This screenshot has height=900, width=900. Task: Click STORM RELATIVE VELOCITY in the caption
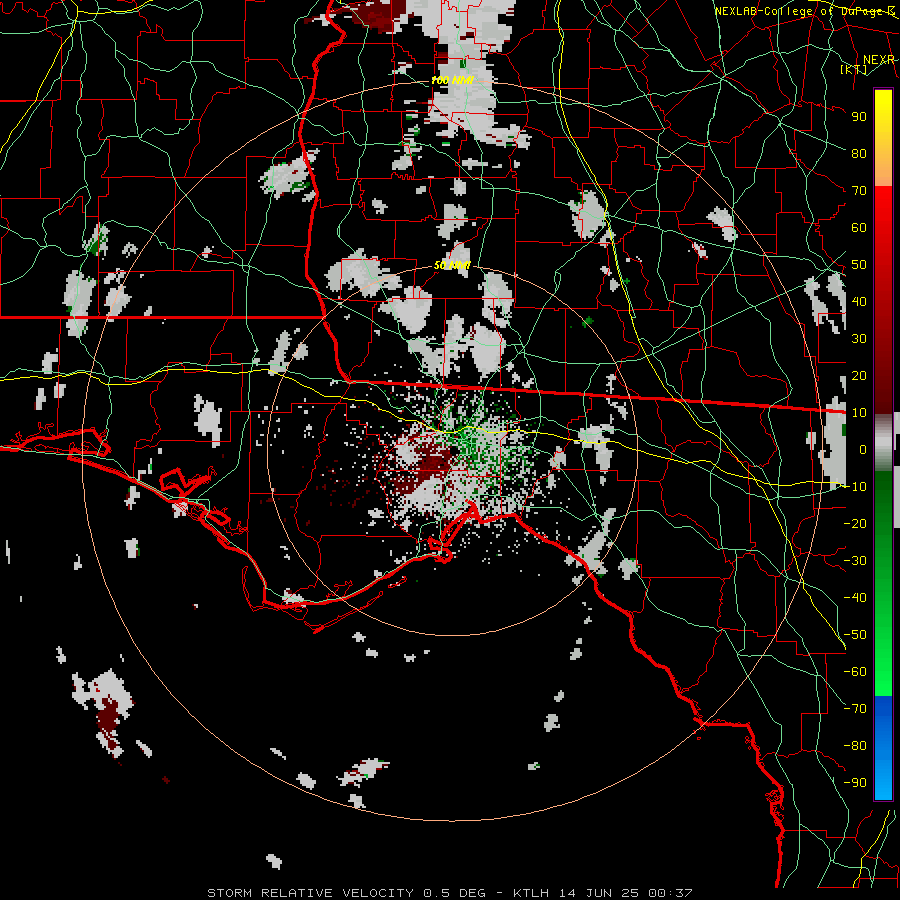tap(310, 893)
